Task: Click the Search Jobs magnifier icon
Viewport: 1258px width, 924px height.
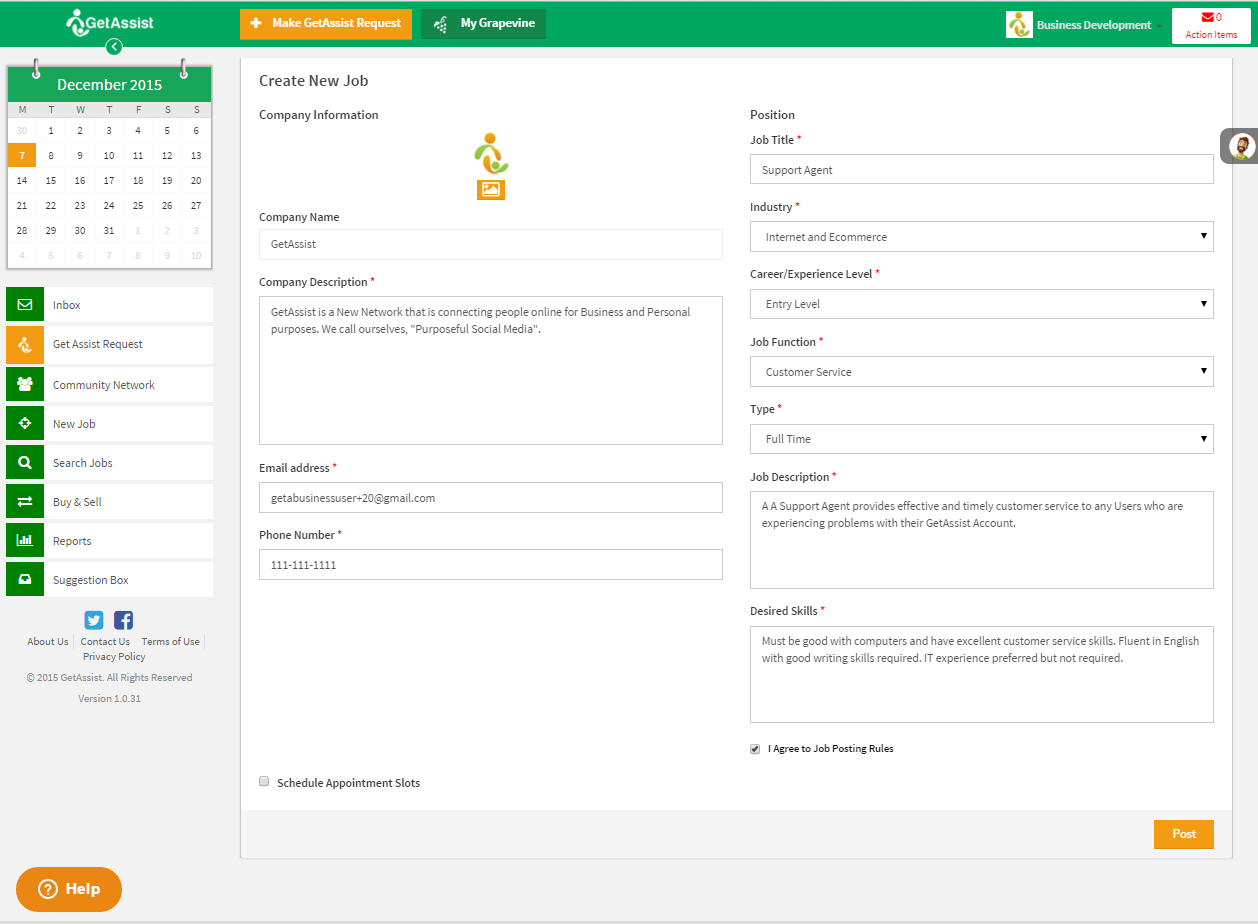Action: [x=25, y=463]
